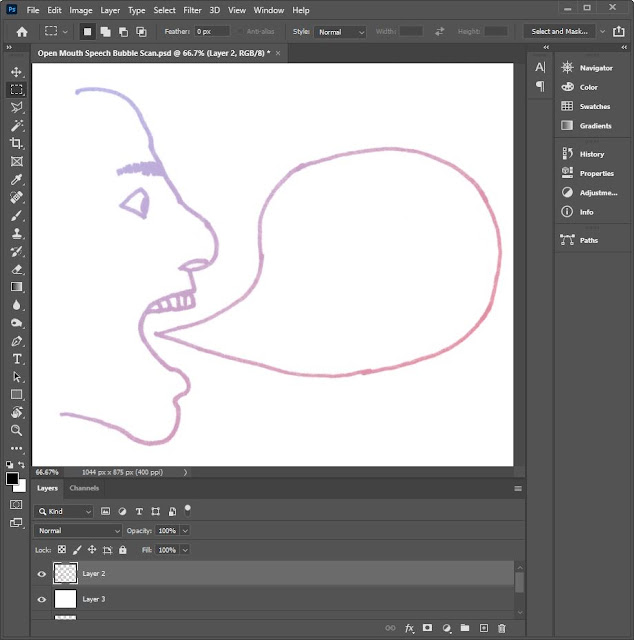Select the Hand tool

point(16,412)
